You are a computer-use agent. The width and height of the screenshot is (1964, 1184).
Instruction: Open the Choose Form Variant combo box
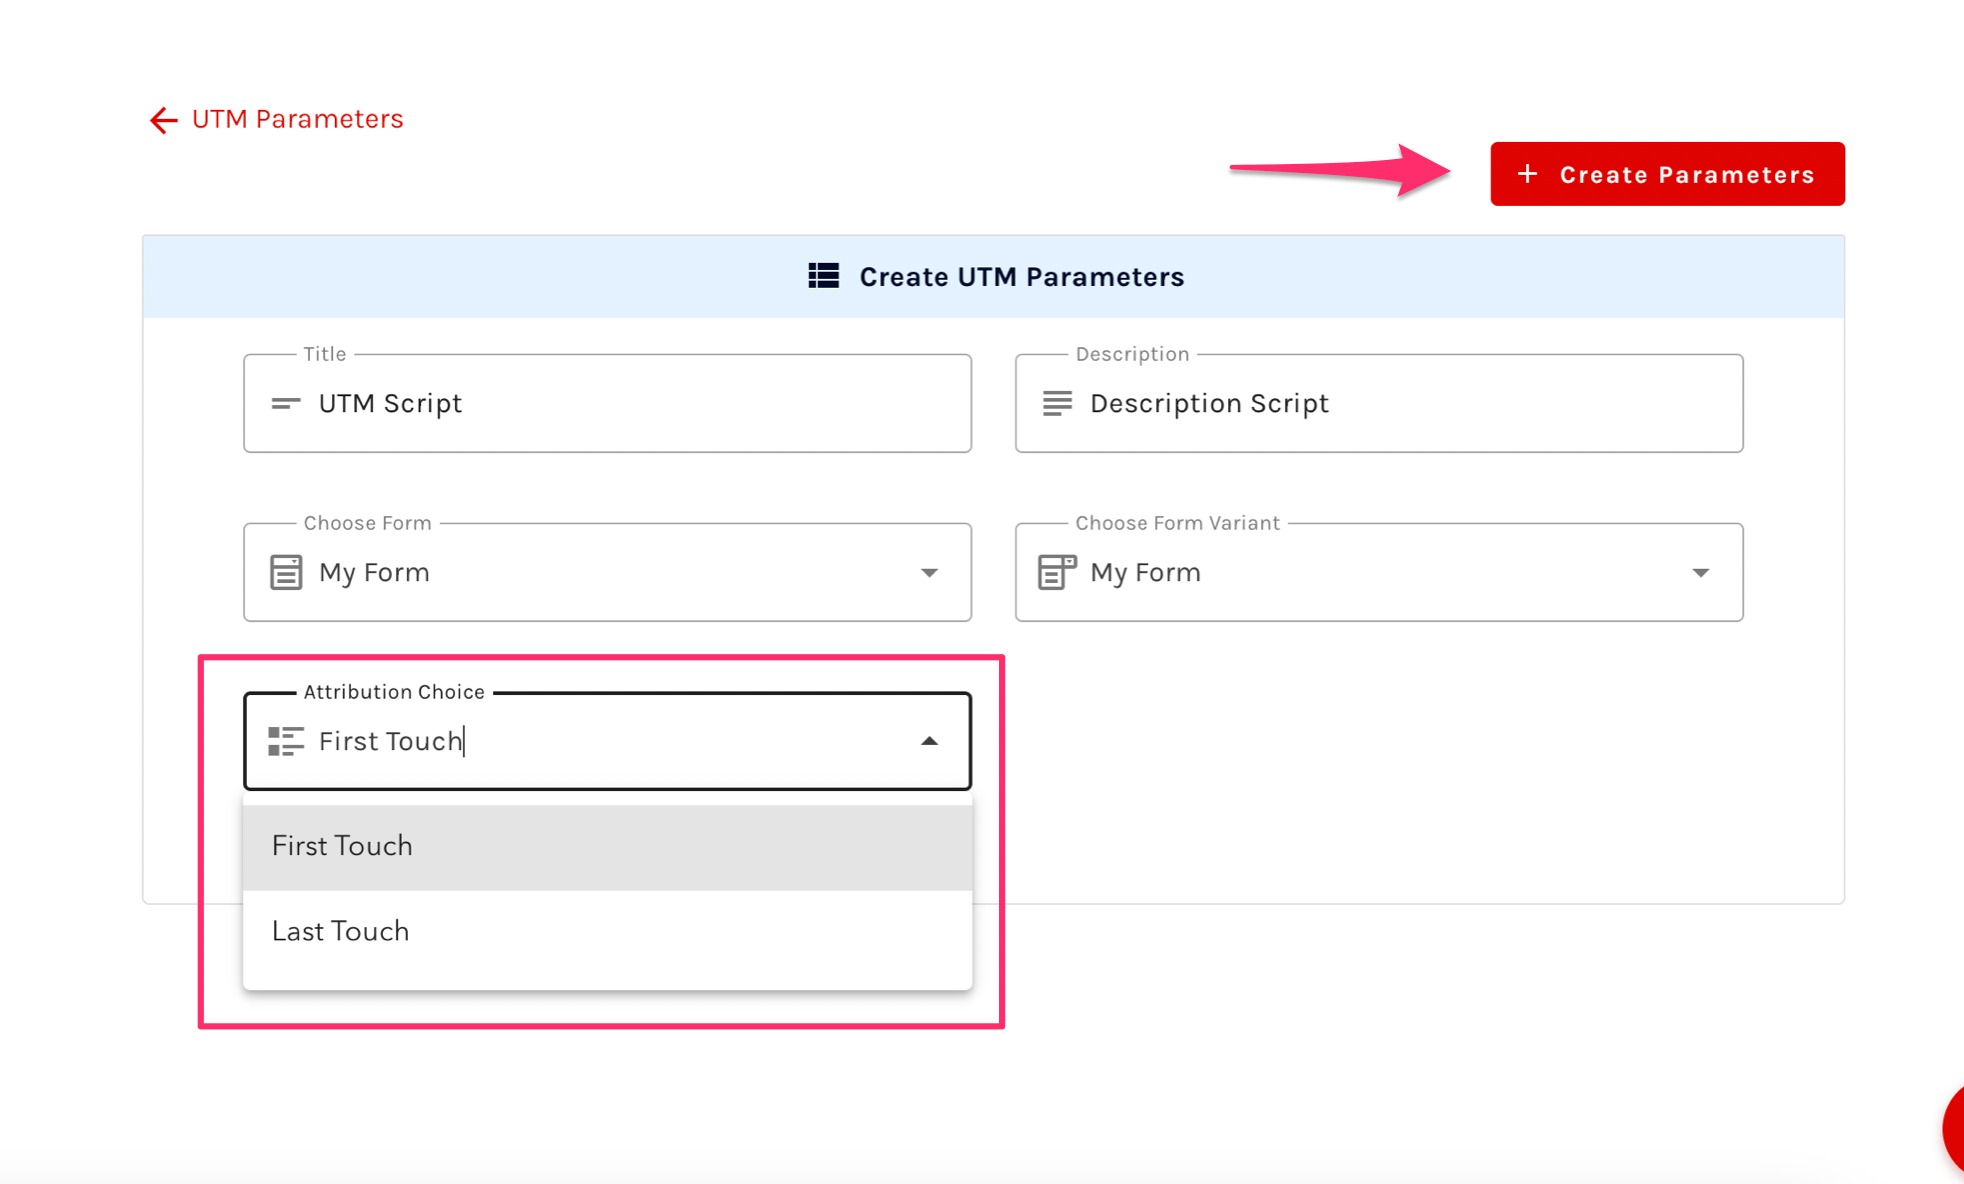coord(1379,572)
